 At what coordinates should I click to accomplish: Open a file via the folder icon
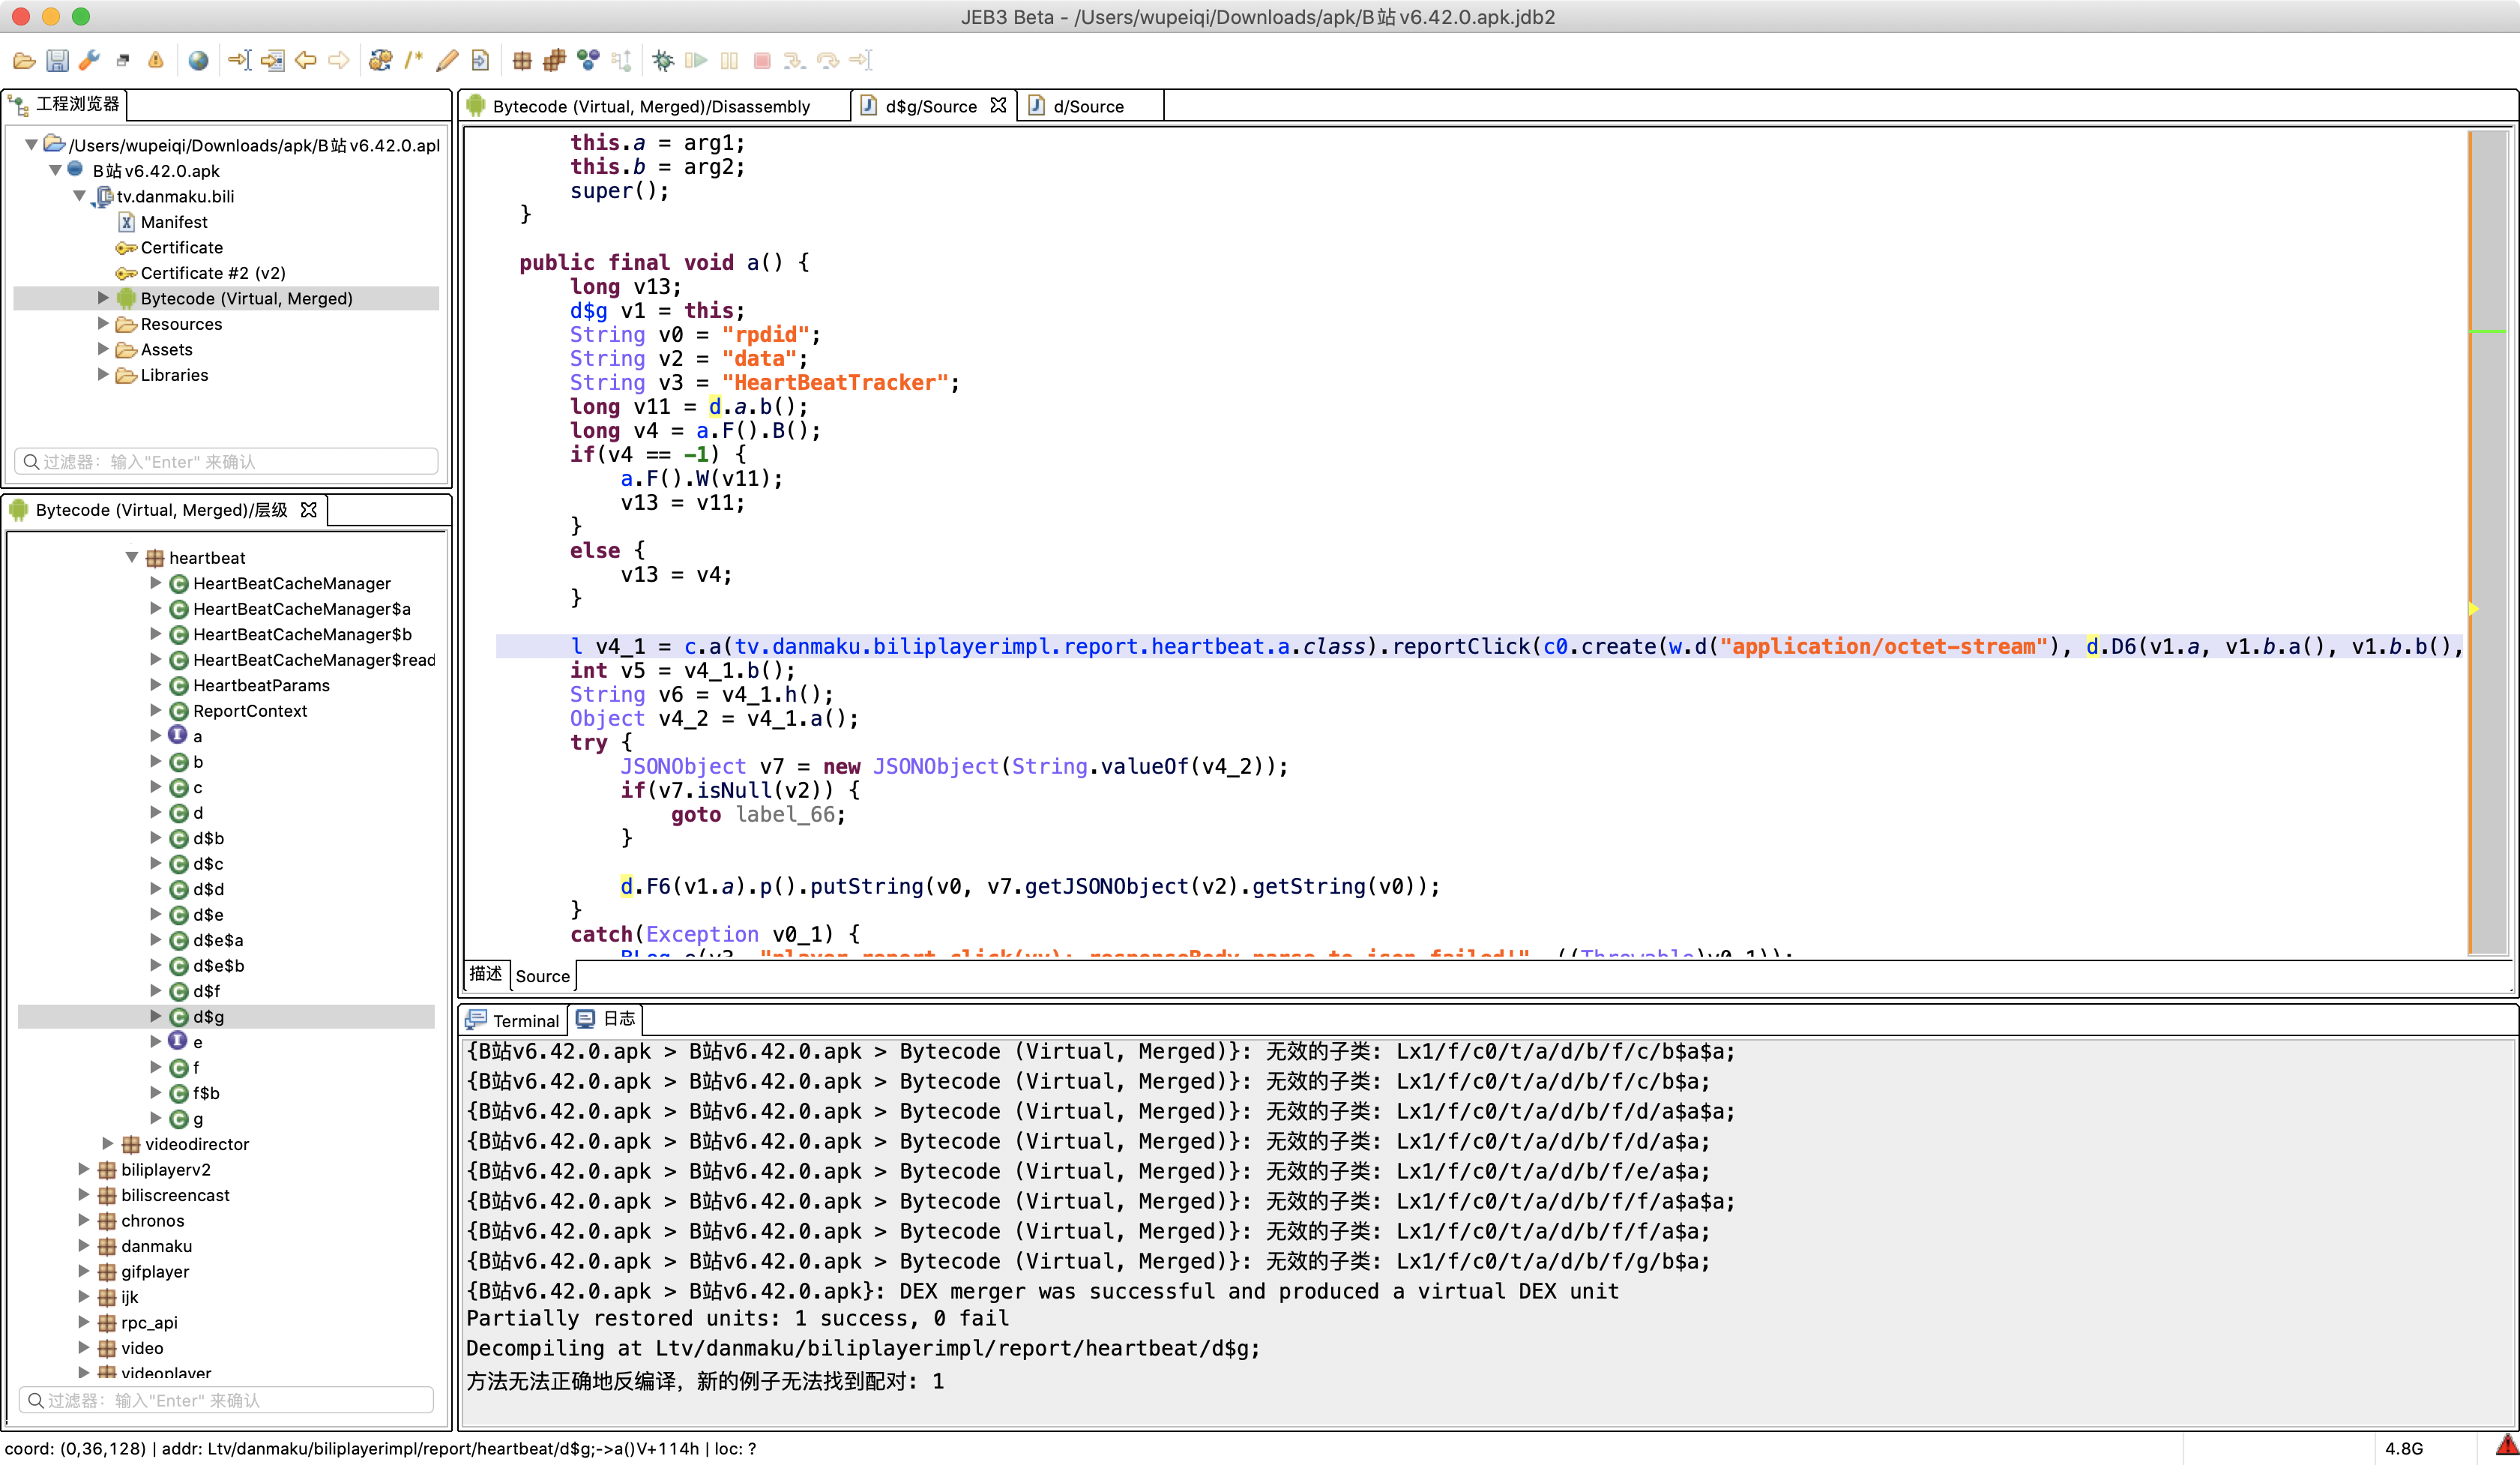[x=24, y=61]
